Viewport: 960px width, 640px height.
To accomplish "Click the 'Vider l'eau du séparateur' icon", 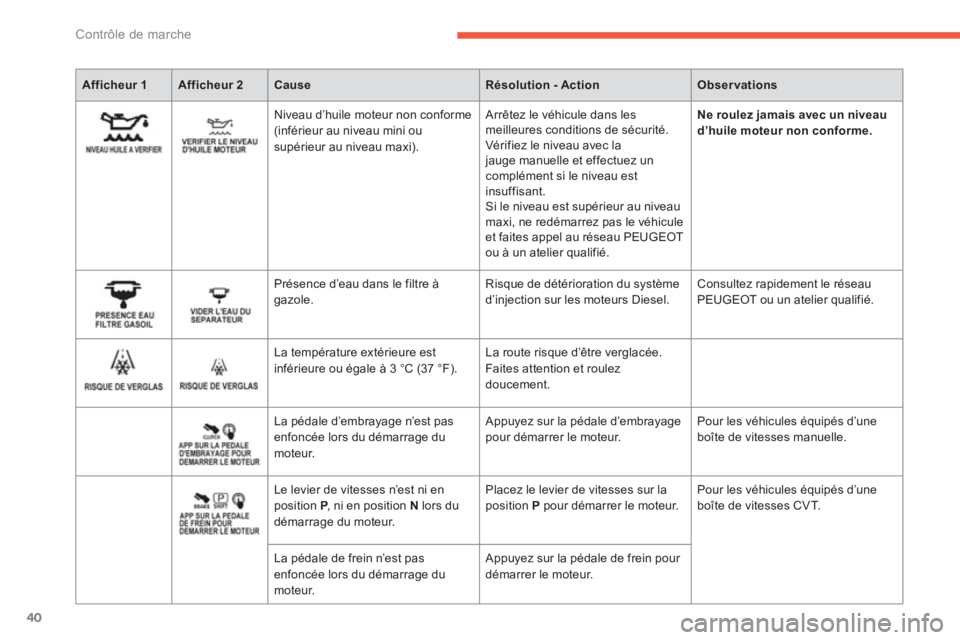I will point(220,305).
